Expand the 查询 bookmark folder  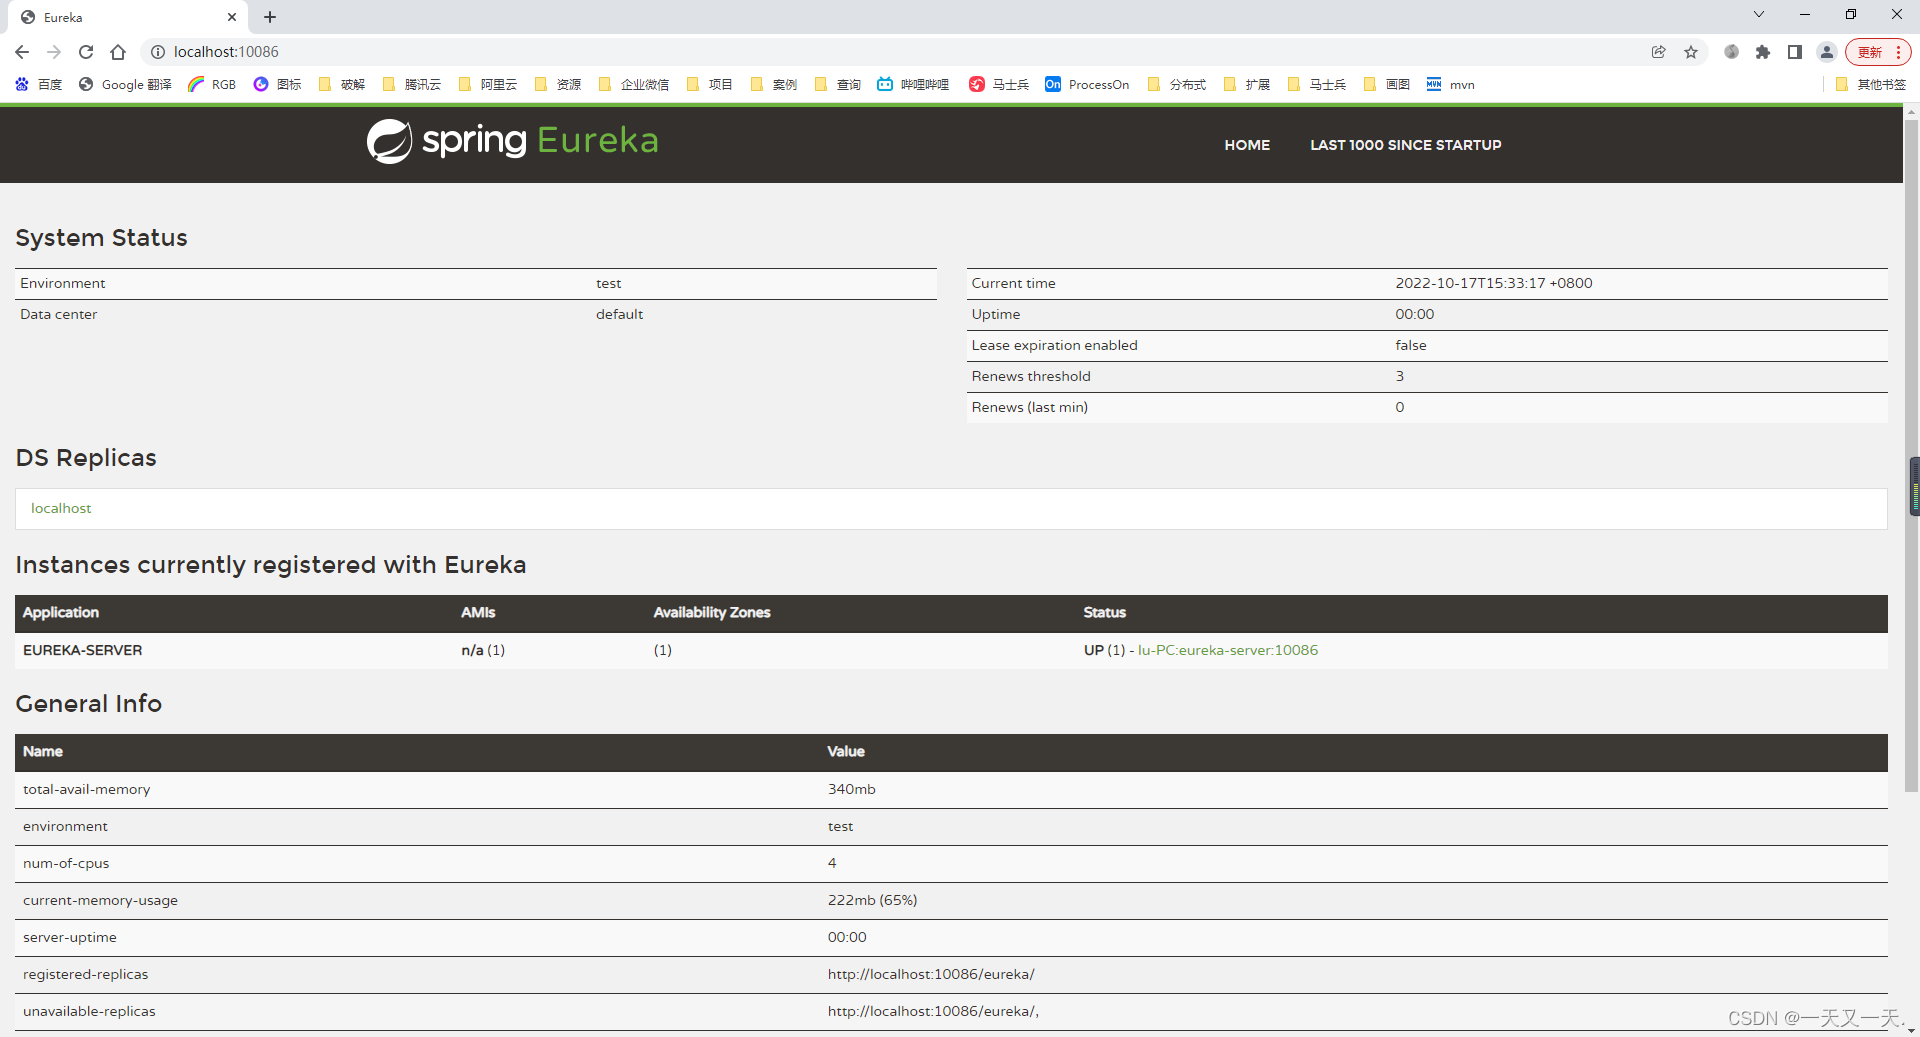[x=838, y=84]
